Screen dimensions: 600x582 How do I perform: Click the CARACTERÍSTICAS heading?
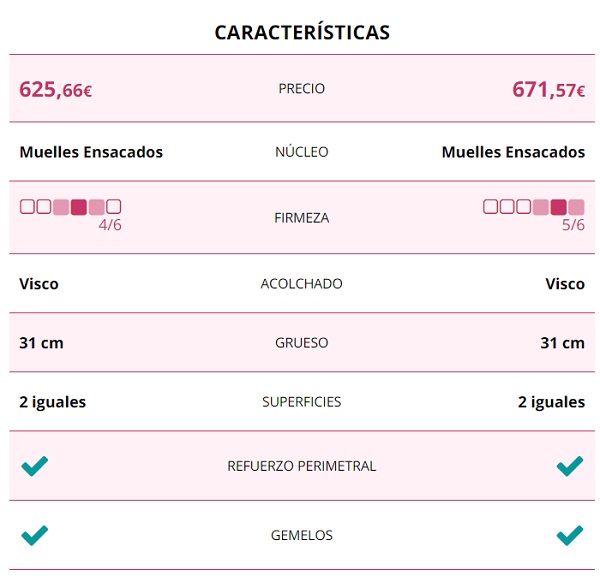[x=301, y=33]
